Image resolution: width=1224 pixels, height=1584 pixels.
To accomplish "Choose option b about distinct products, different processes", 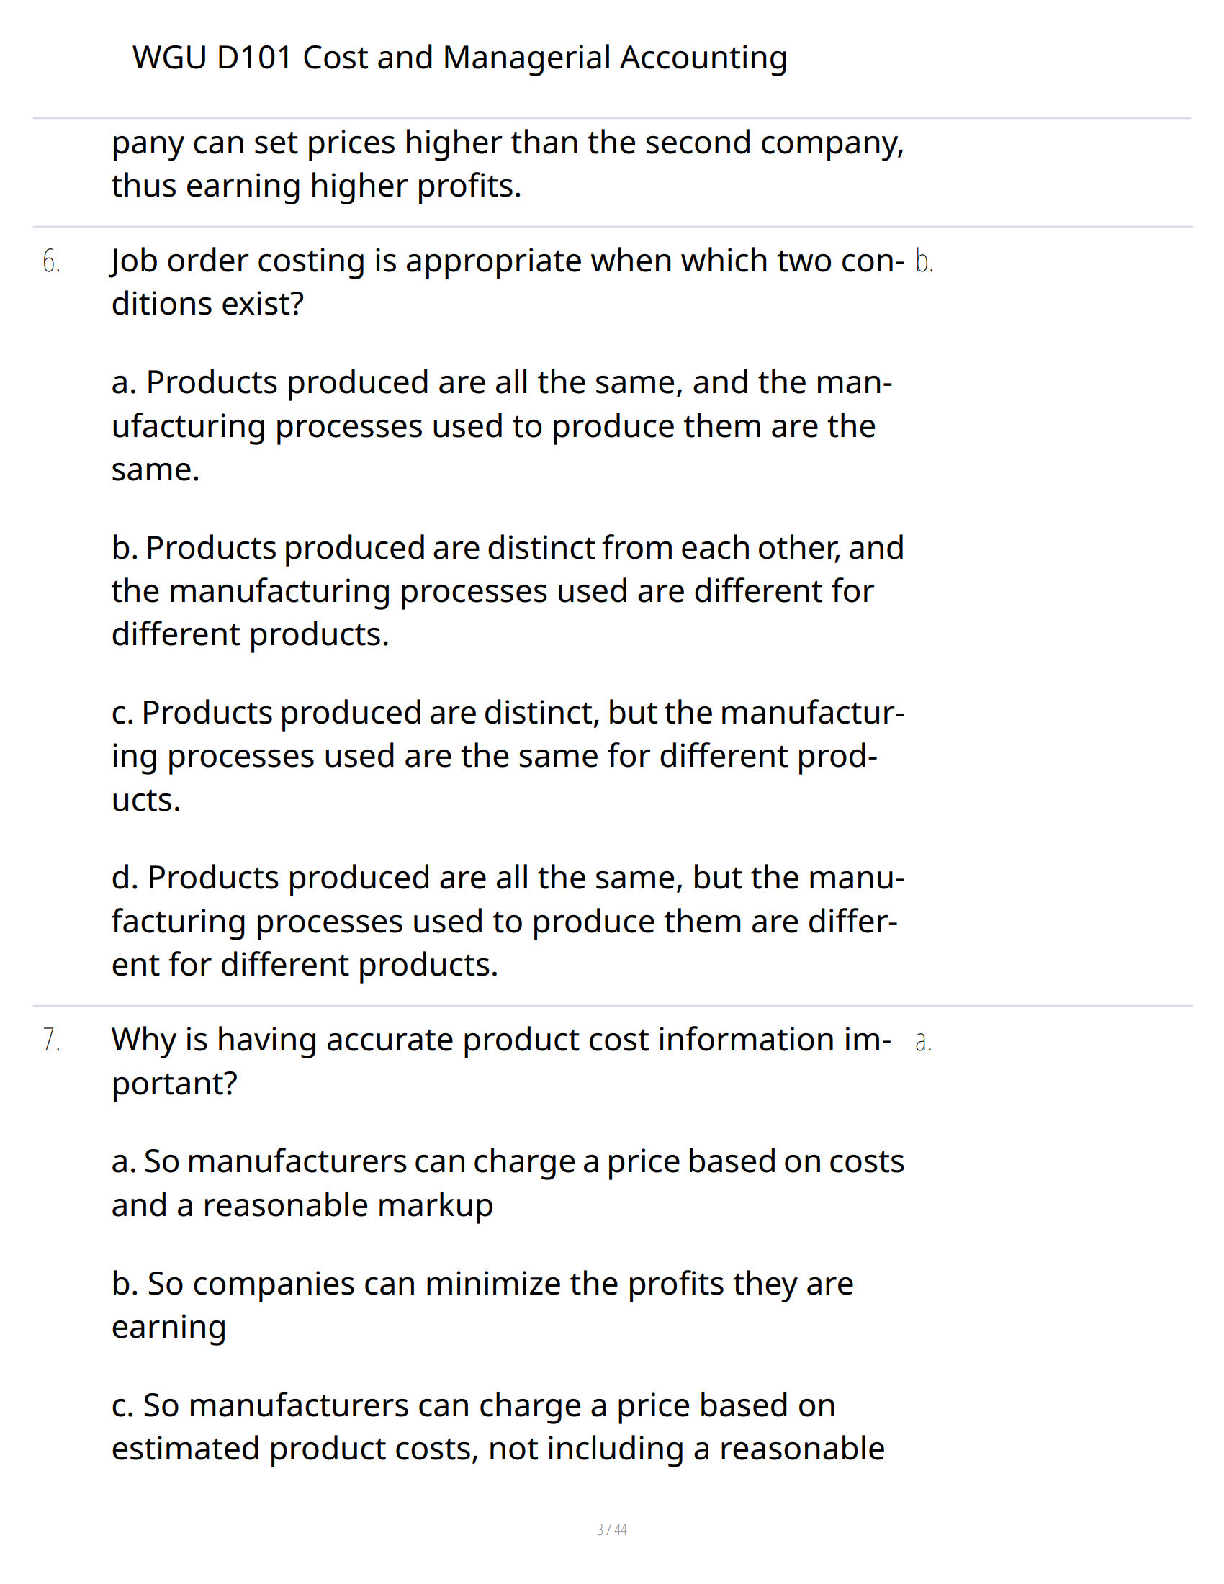I will [x=508, y=590].
